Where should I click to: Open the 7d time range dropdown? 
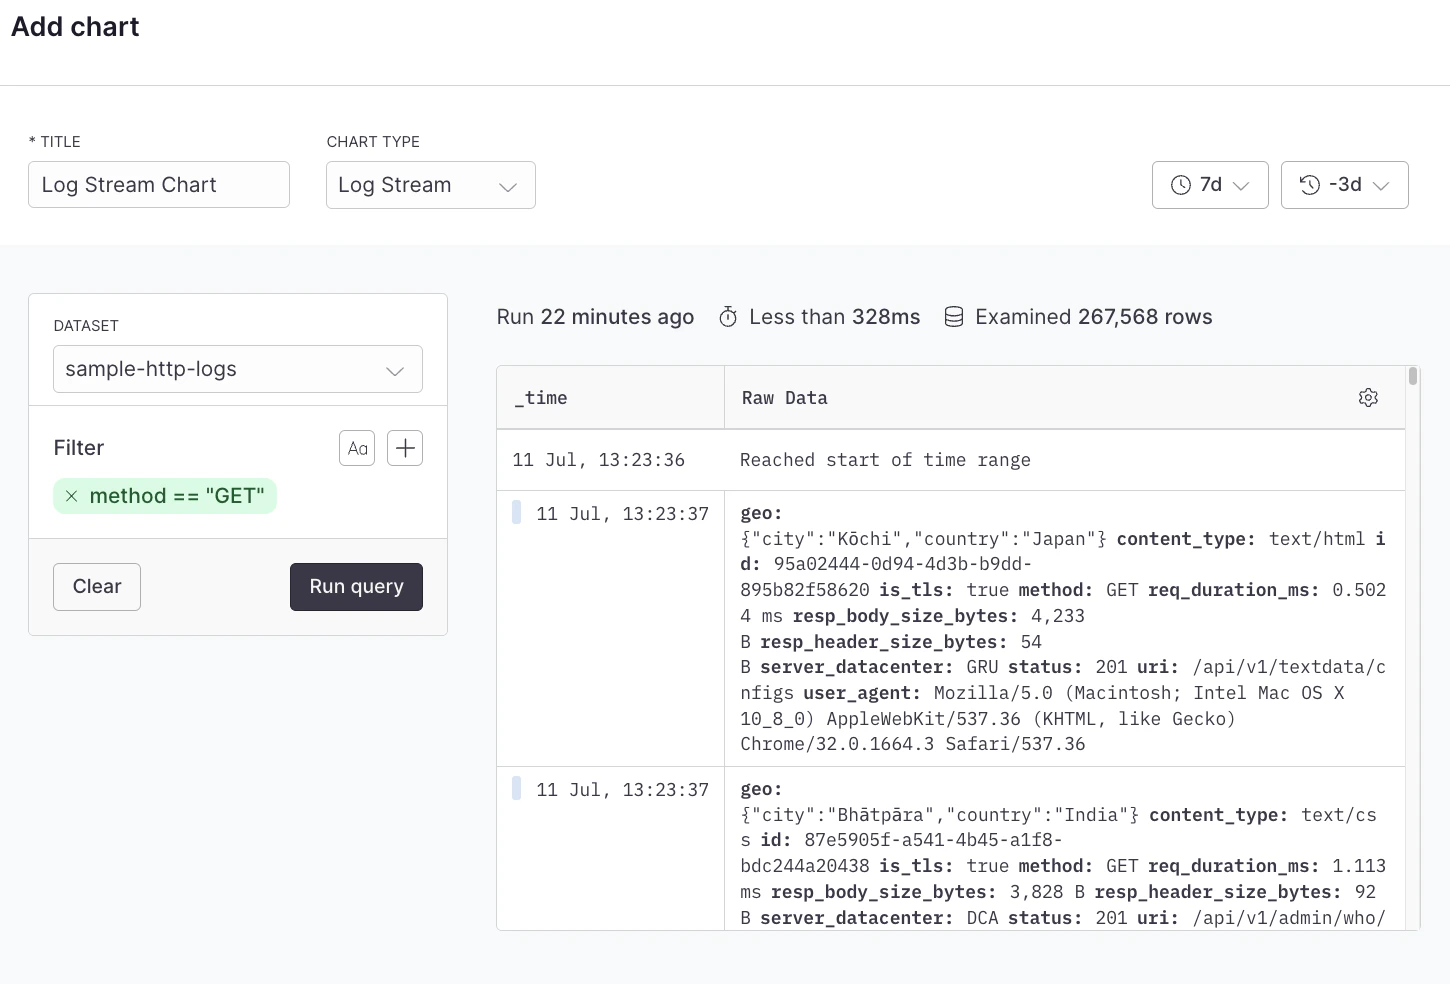(x=1210, y=185)
